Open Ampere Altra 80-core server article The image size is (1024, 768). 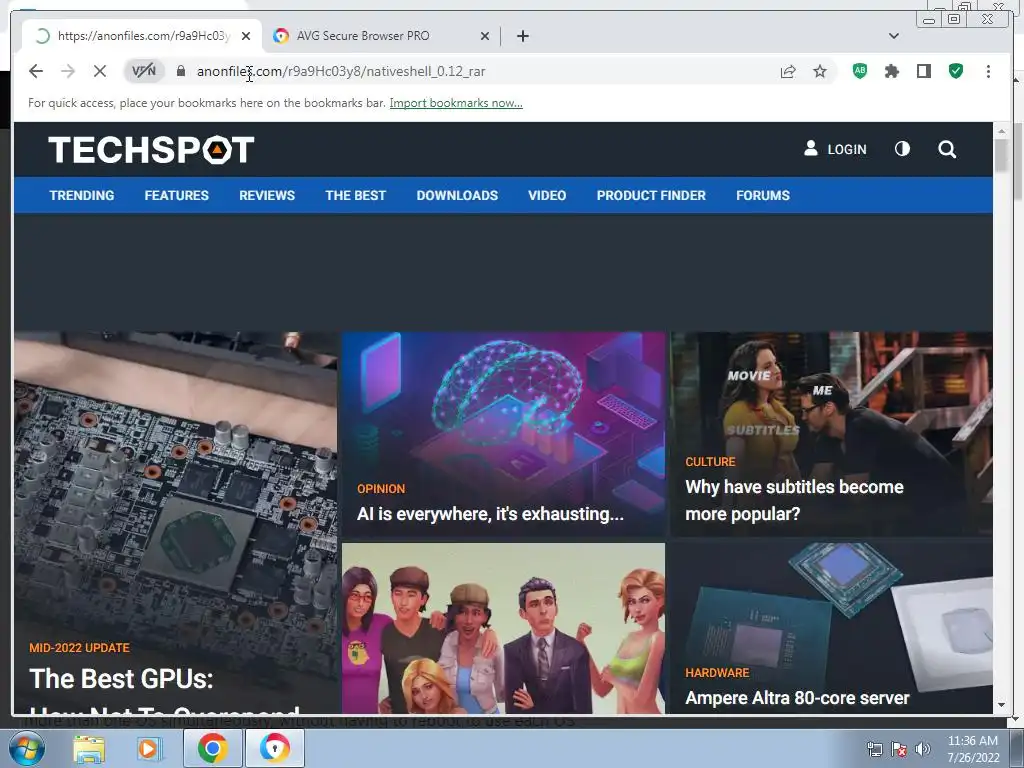click(797, 698)
